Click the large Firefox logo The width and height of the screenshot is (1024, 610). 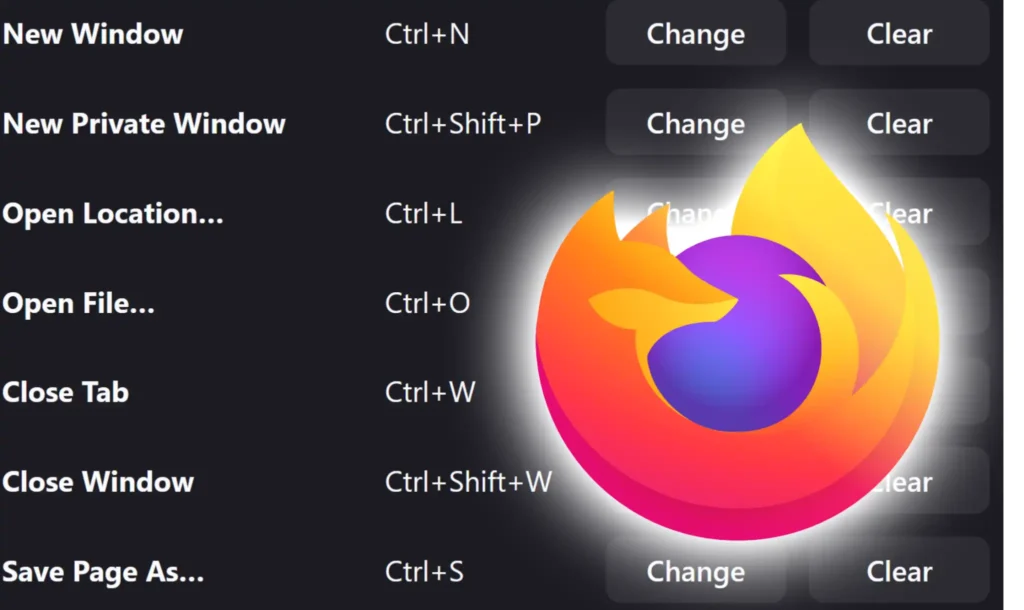tap(738, 333)
